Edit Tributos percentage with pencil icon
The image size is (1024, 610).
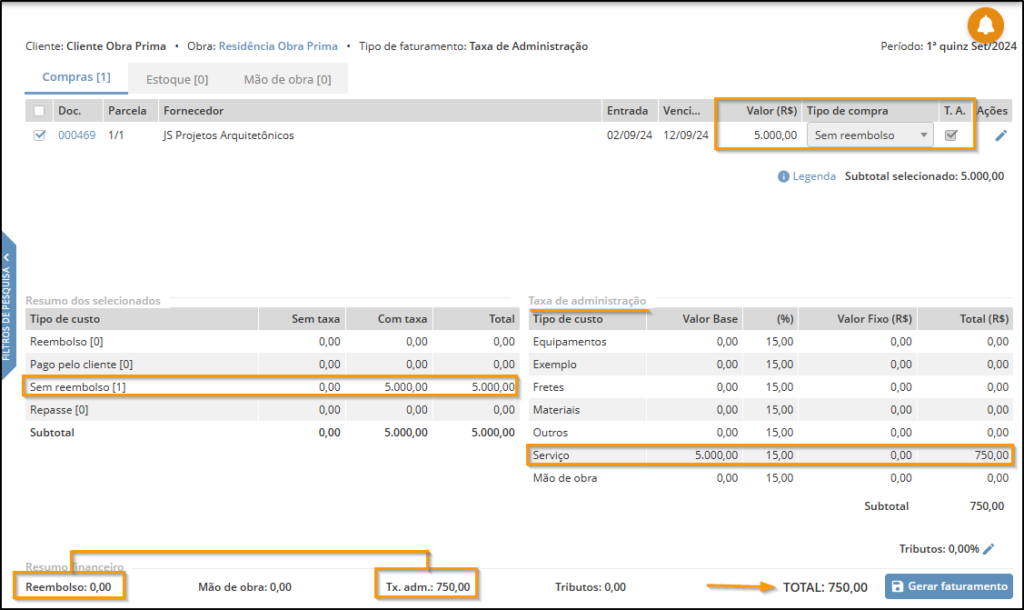coord(989,549)
